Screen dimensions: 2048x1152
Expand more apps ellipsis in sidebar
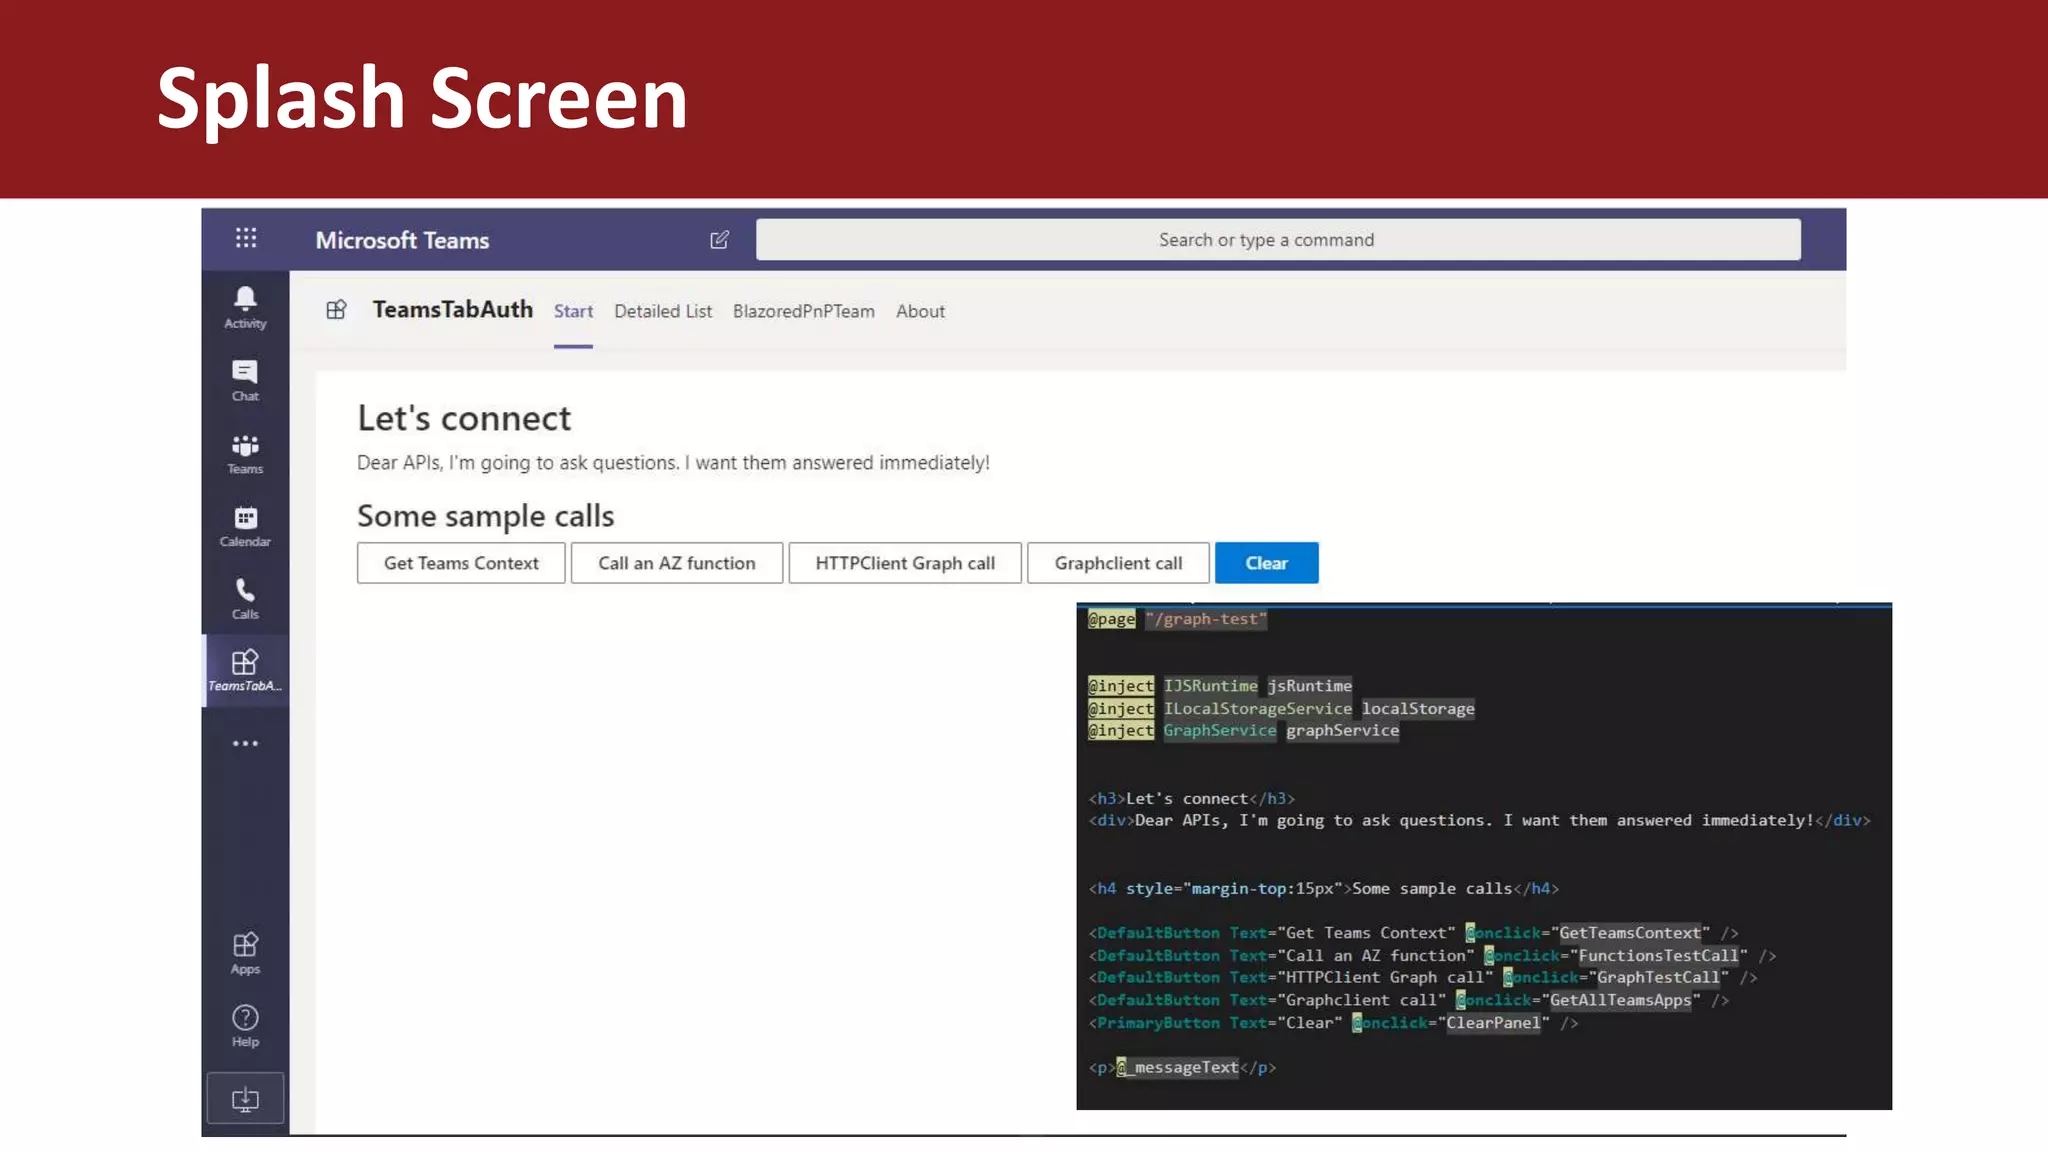(x=245, y=743)
